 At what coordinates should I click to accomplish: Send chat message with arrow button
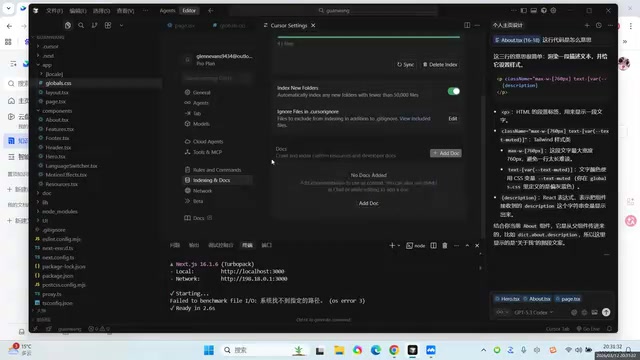tap(606, 312)
